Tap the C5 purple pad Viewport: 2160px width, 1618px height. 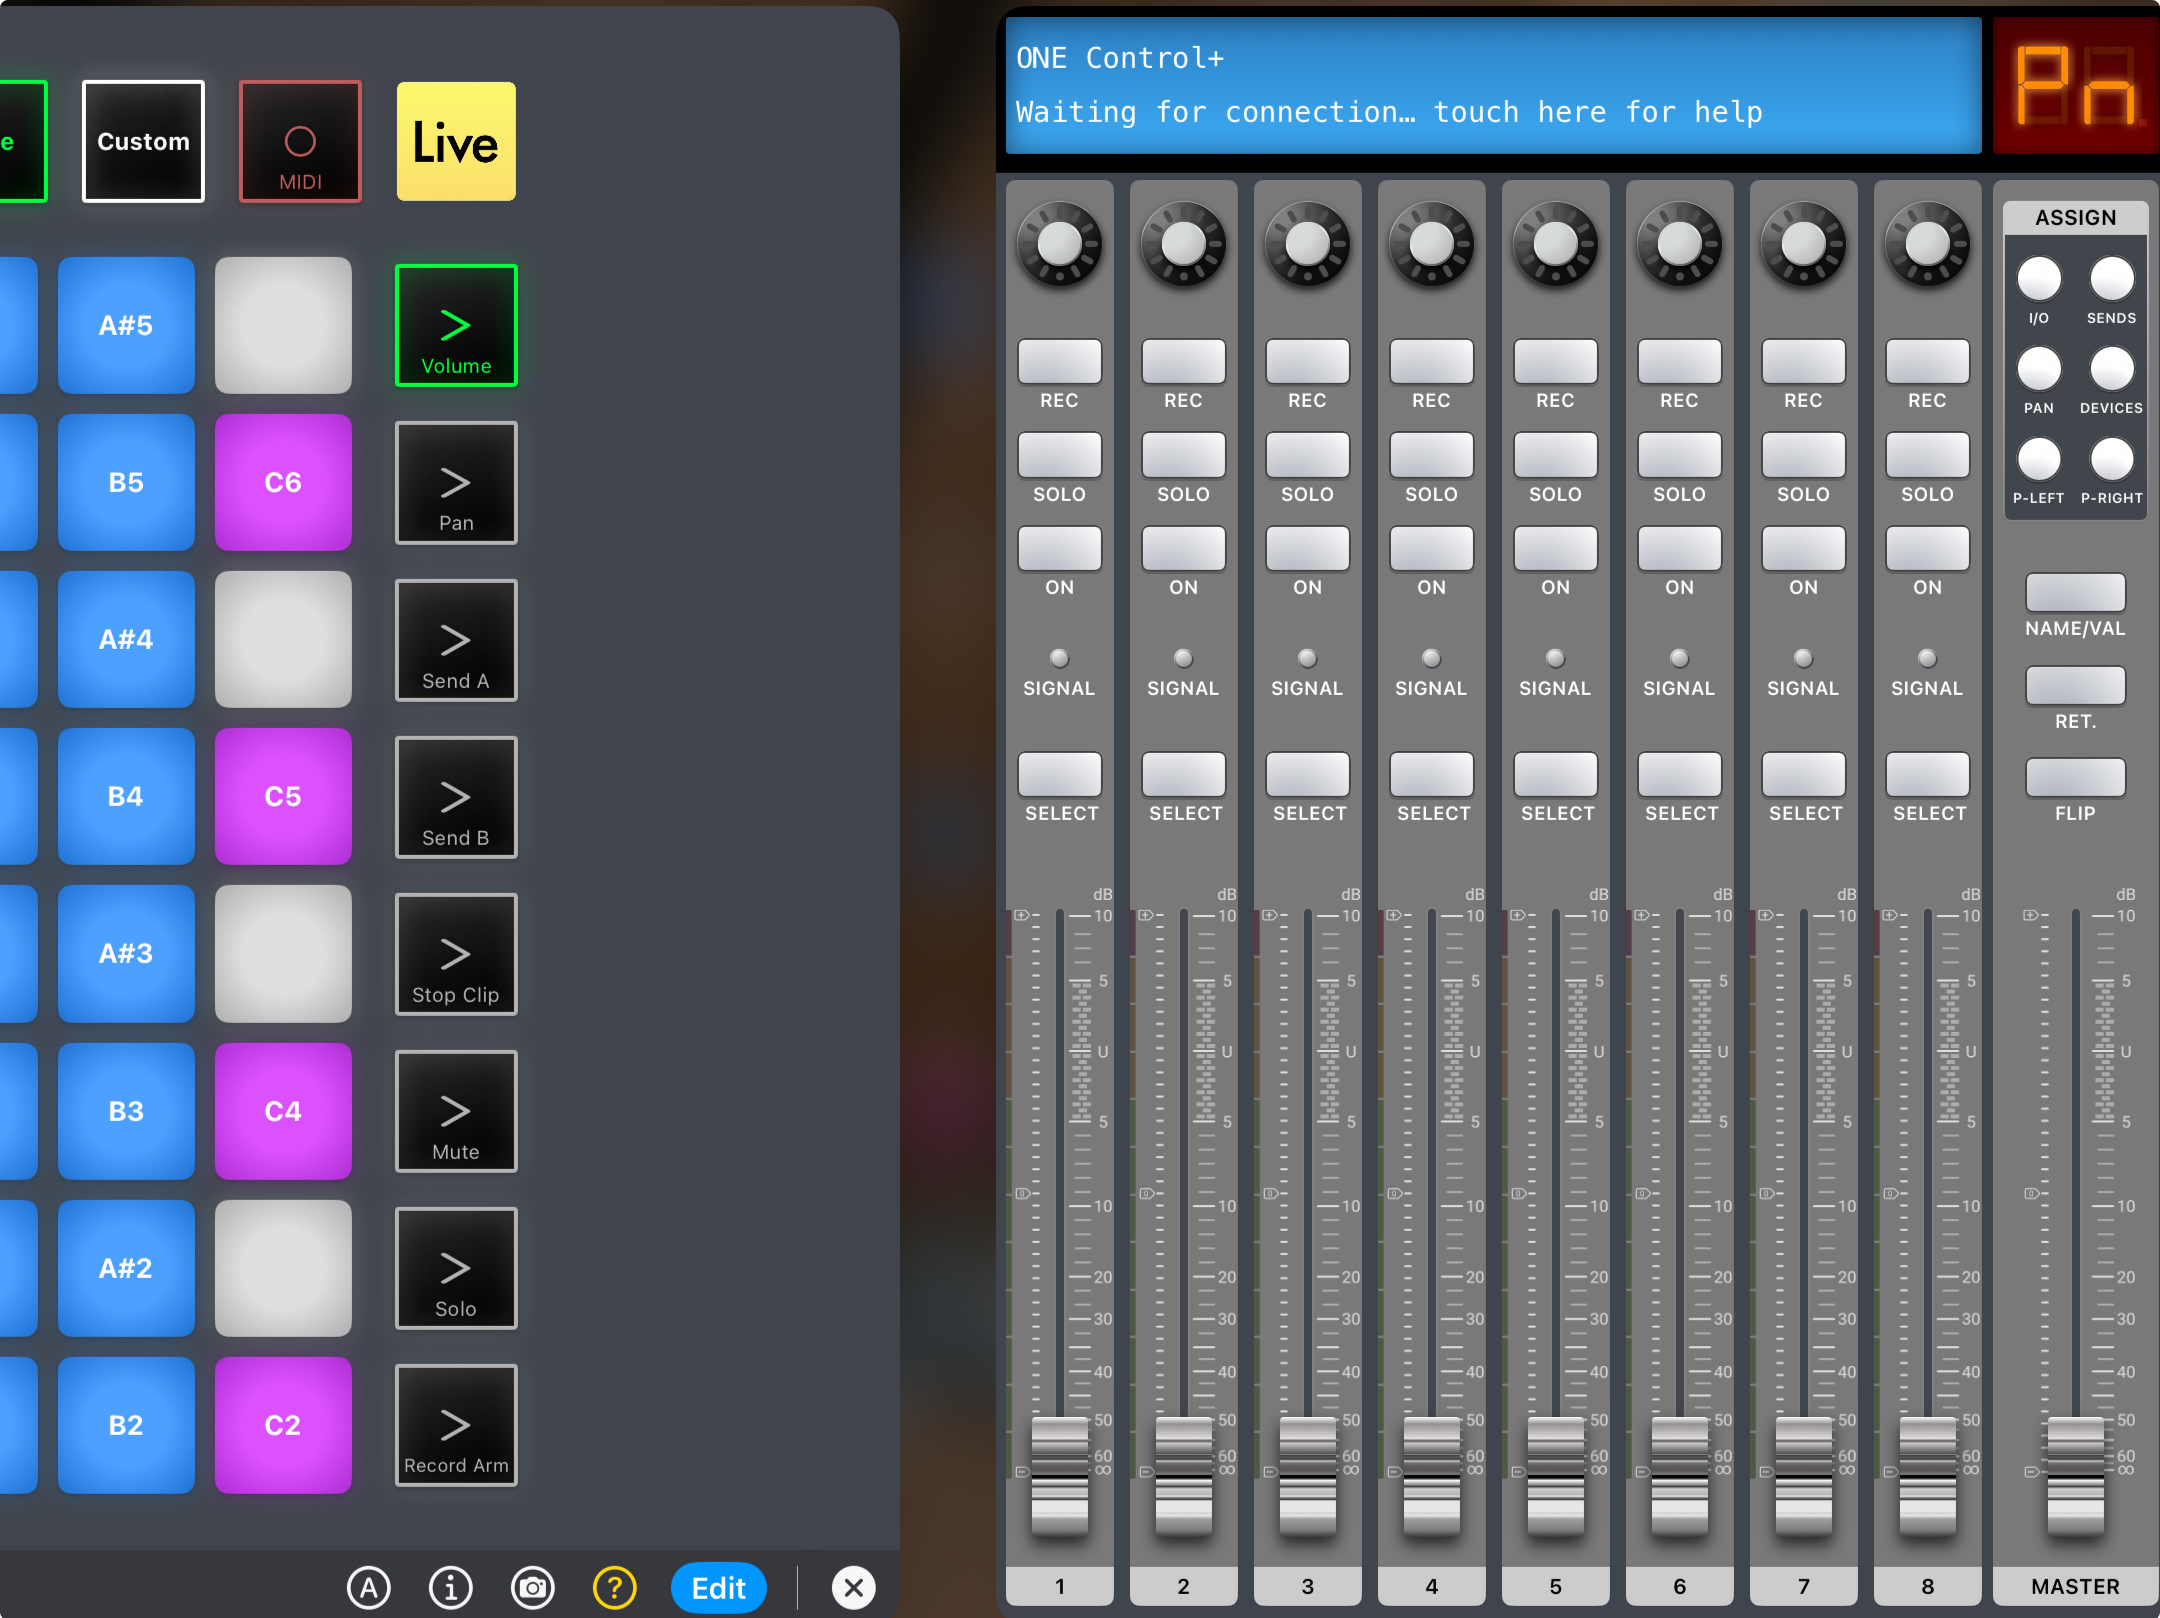click(x=283, y=796)
